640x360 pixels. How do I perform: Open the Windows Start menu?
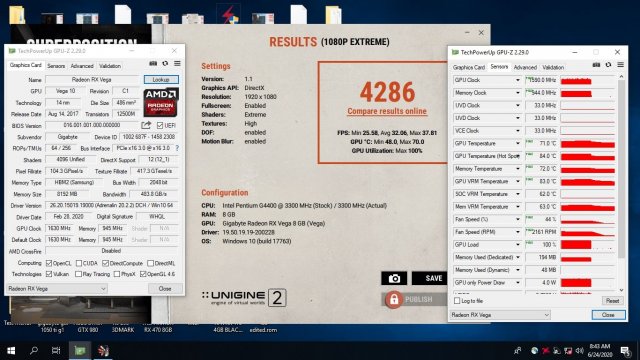tap(11, 351)
